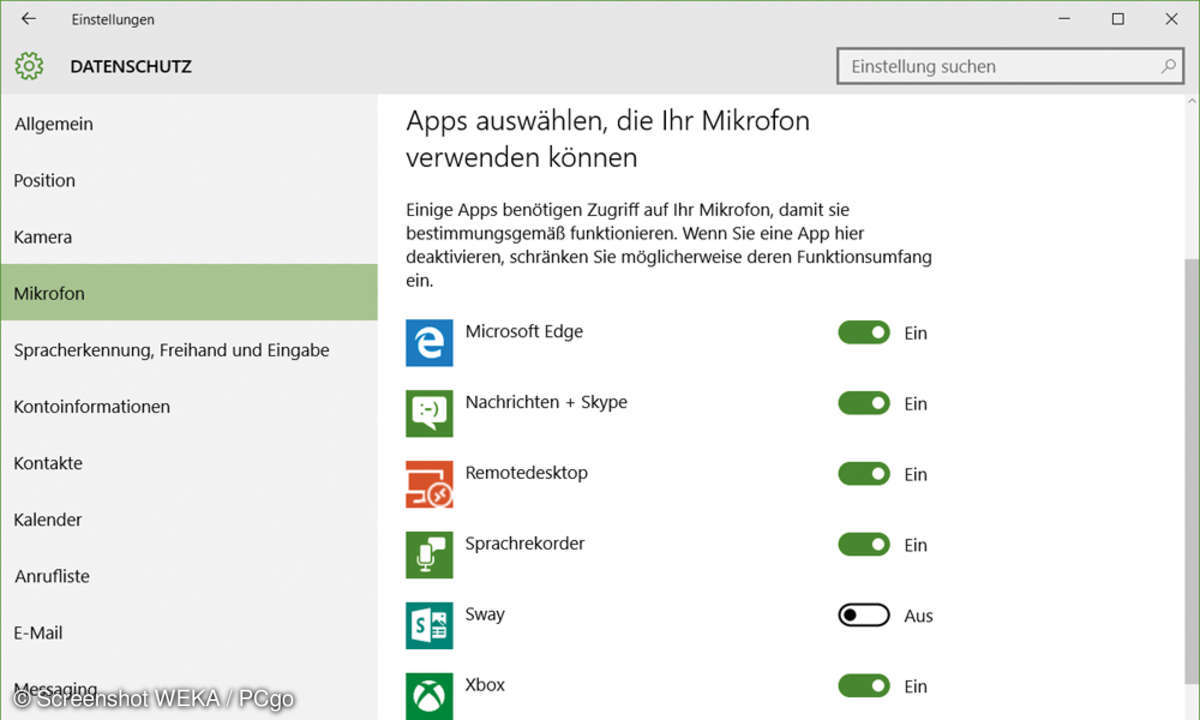Go to Kontoinformationen settings

(189, 406)
